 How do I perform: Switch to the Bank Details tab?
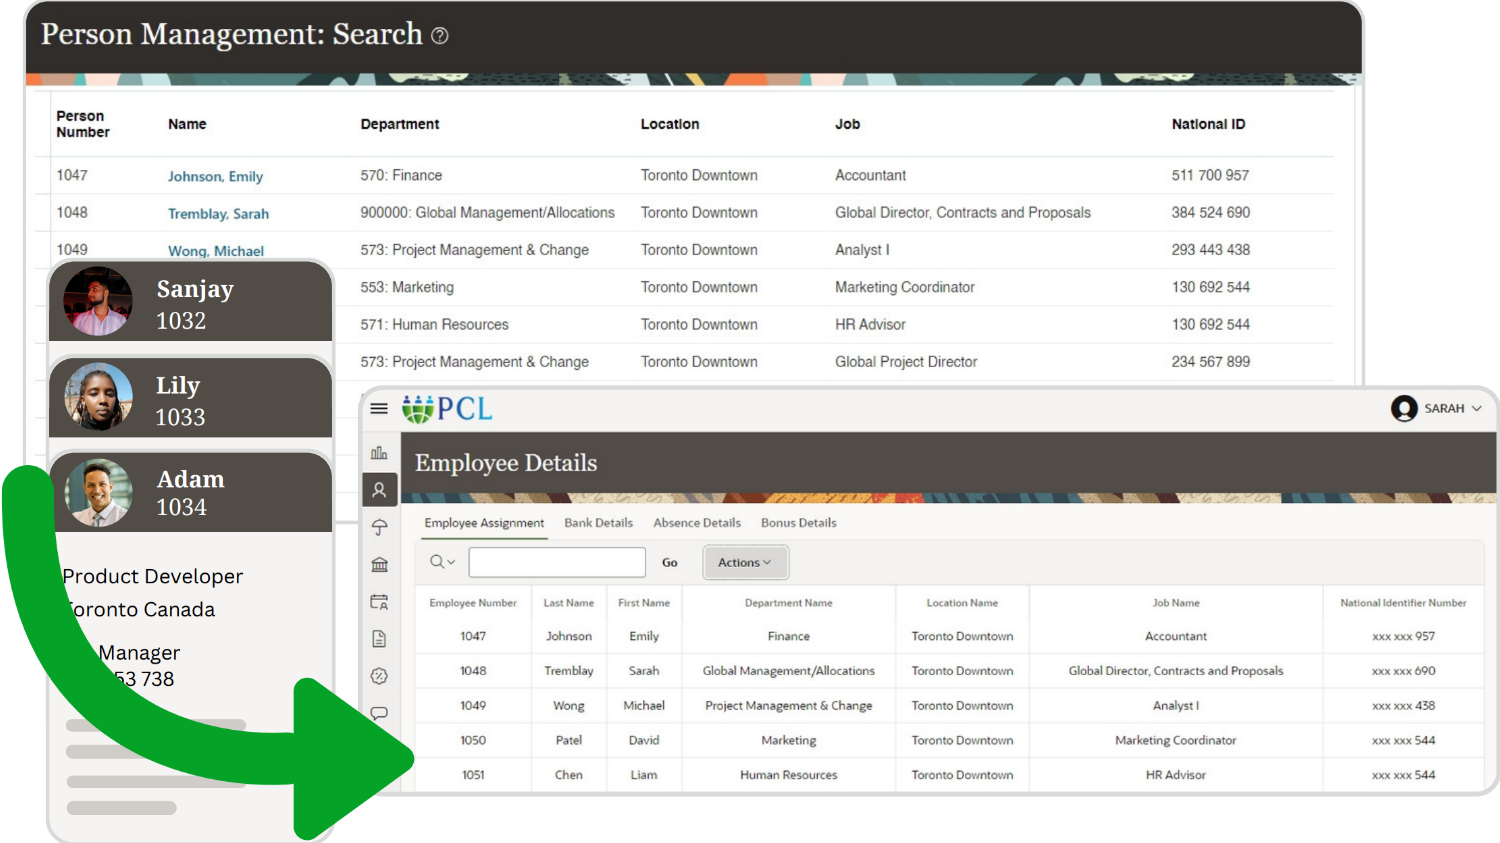598,523
